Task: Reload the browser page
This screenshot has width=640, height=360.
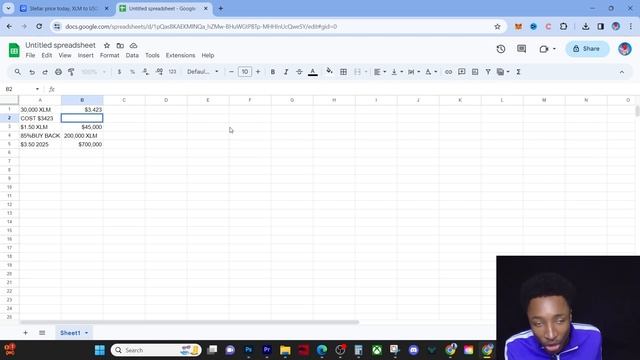Action: [39, 27]
